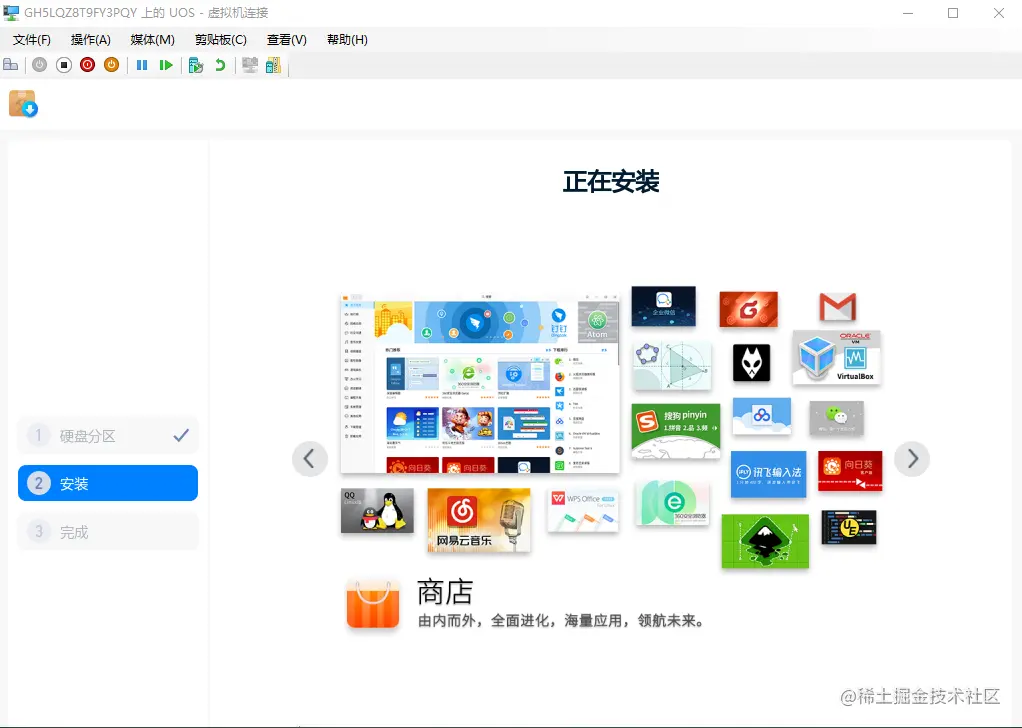Click the grey Start power icon

40,65
